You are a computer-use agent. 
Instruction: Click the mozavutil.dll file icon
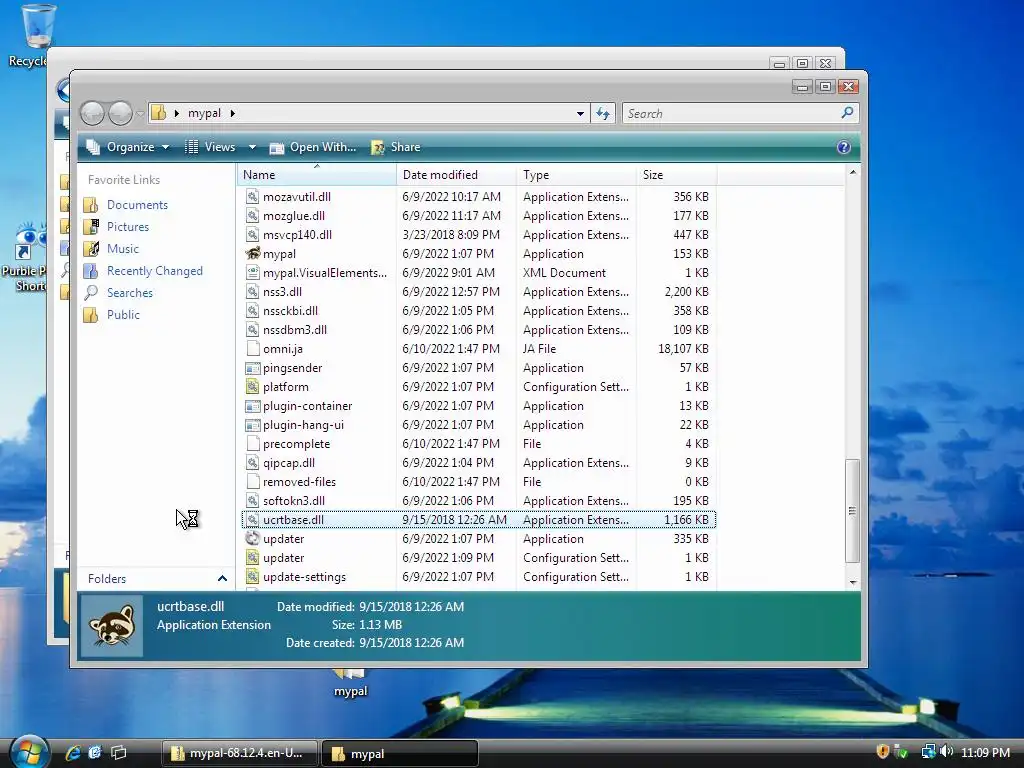pos(253,197)
